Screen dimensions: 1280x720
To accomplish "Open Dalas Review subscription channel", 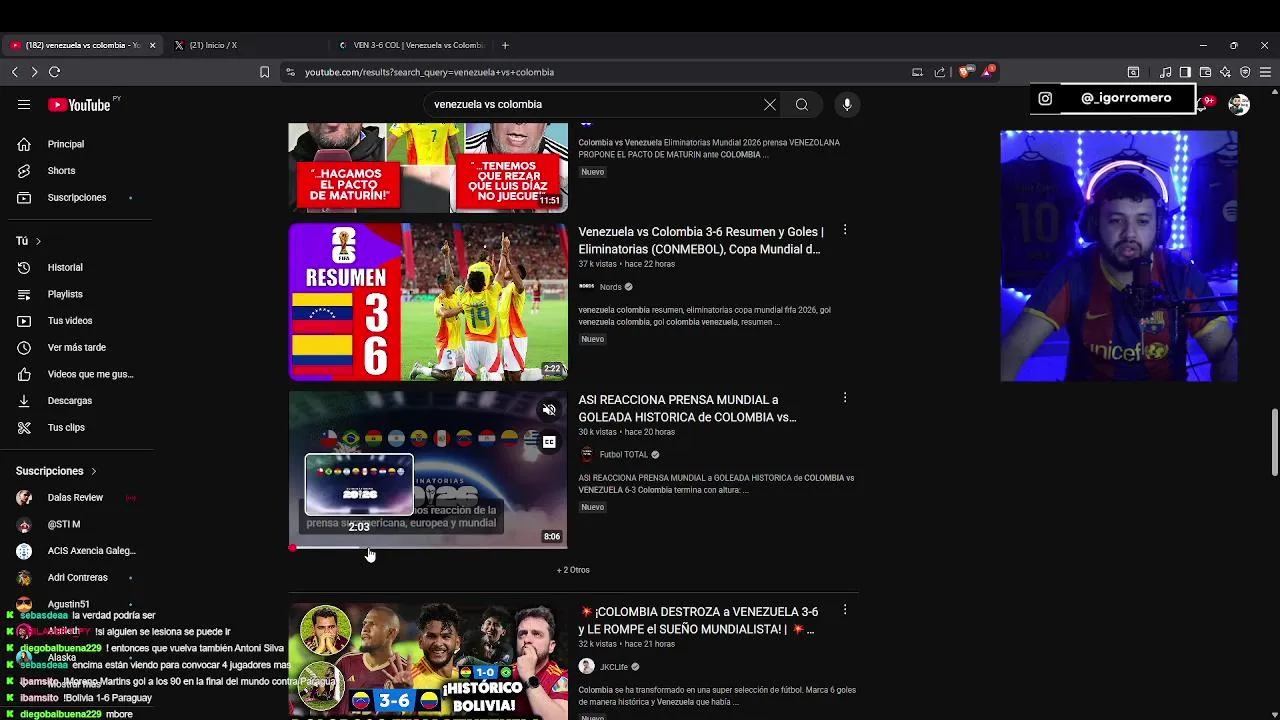I will pyautogui.click(x=77, y=497).
